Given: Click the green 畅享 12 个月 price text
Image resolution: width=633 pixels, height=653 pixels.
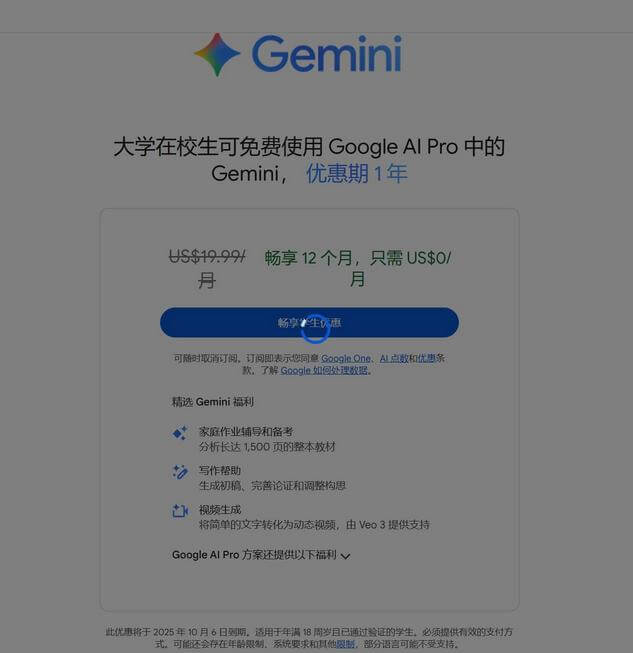Looking at the screenshot, I should pyautogui.click(x=358, y=268).
